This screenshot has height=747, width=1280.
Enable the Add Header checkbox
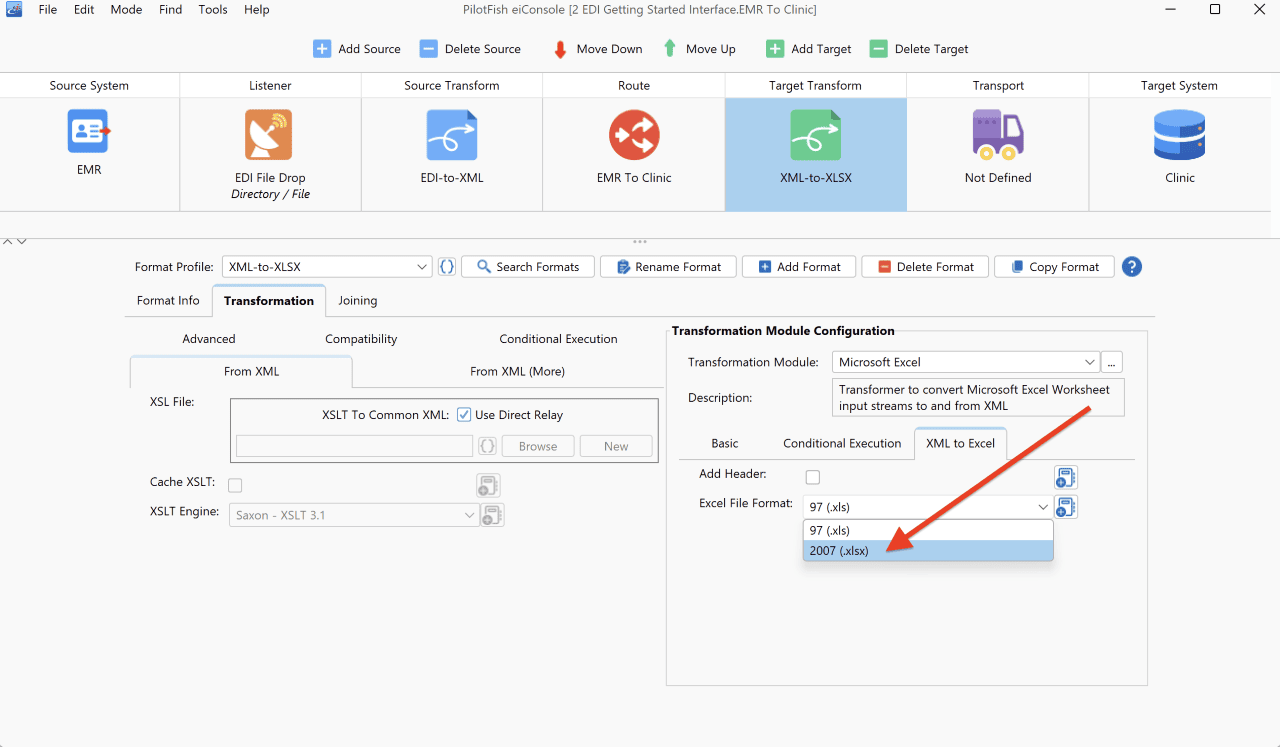(813, 477)
